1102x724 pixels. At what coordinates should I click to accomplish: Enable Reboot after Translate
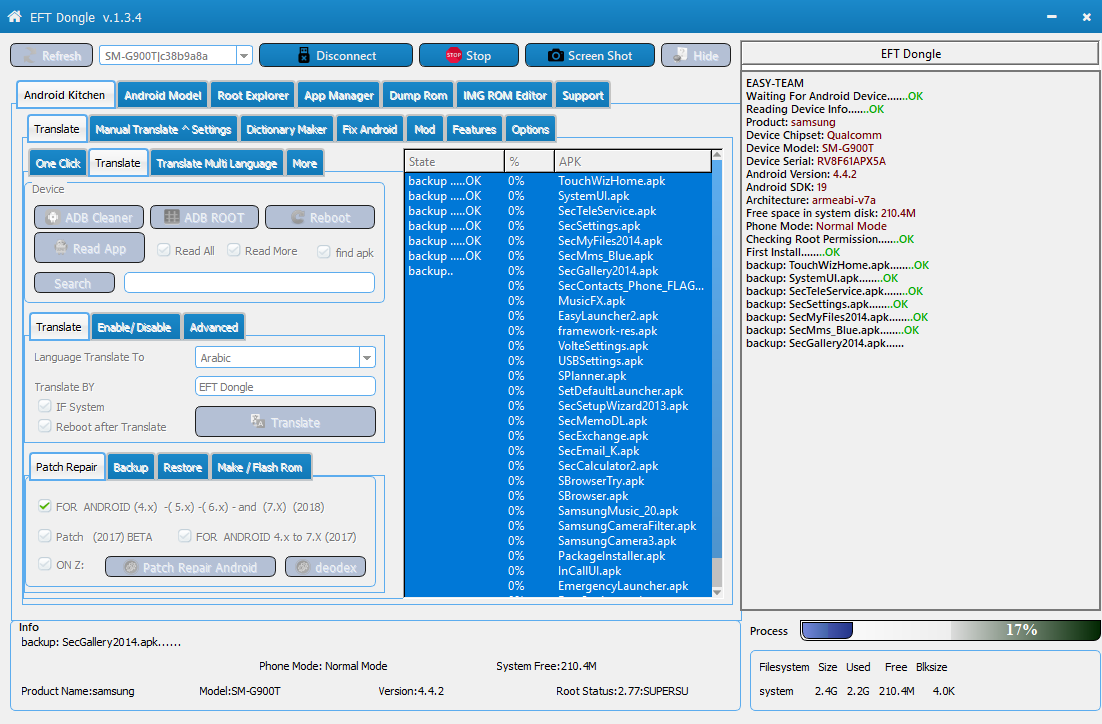[45, 426]
